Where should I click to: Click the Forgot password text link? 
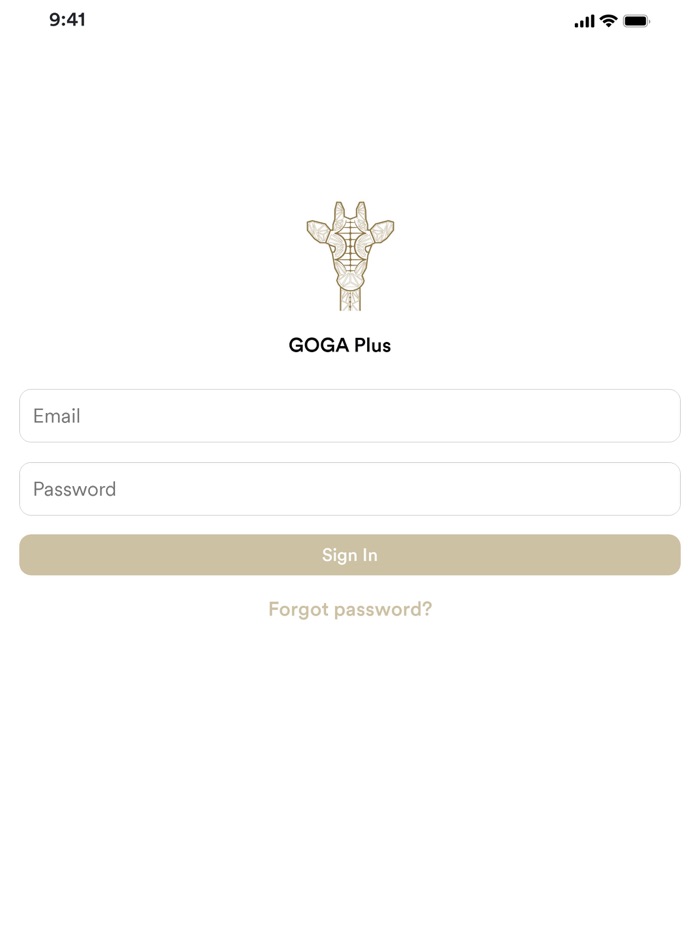click(x=349, y=609)
